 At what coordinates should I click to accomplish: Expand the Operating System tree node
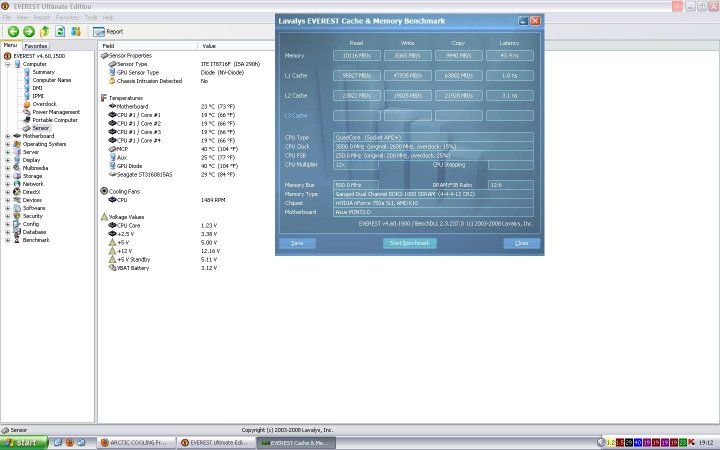point(8,144)
